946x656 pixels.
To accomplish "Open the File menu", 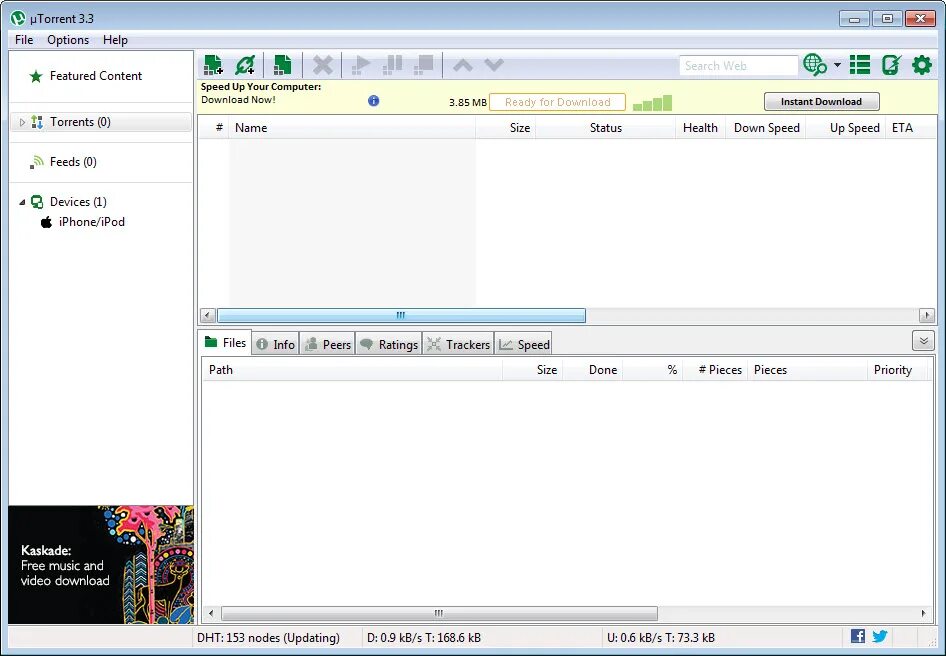I will click(x=24, y=40).
